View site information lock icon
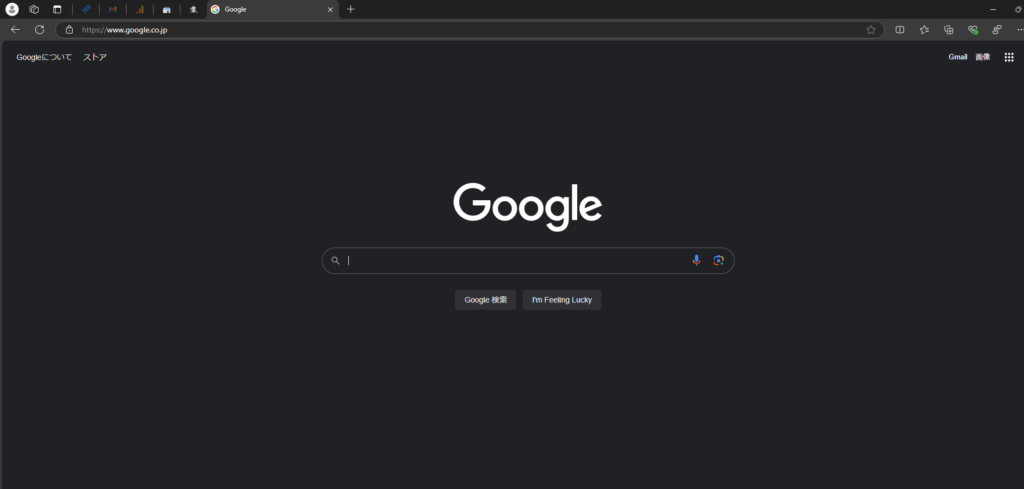This screenshot has height=489, width=1024. coord(69,30)
